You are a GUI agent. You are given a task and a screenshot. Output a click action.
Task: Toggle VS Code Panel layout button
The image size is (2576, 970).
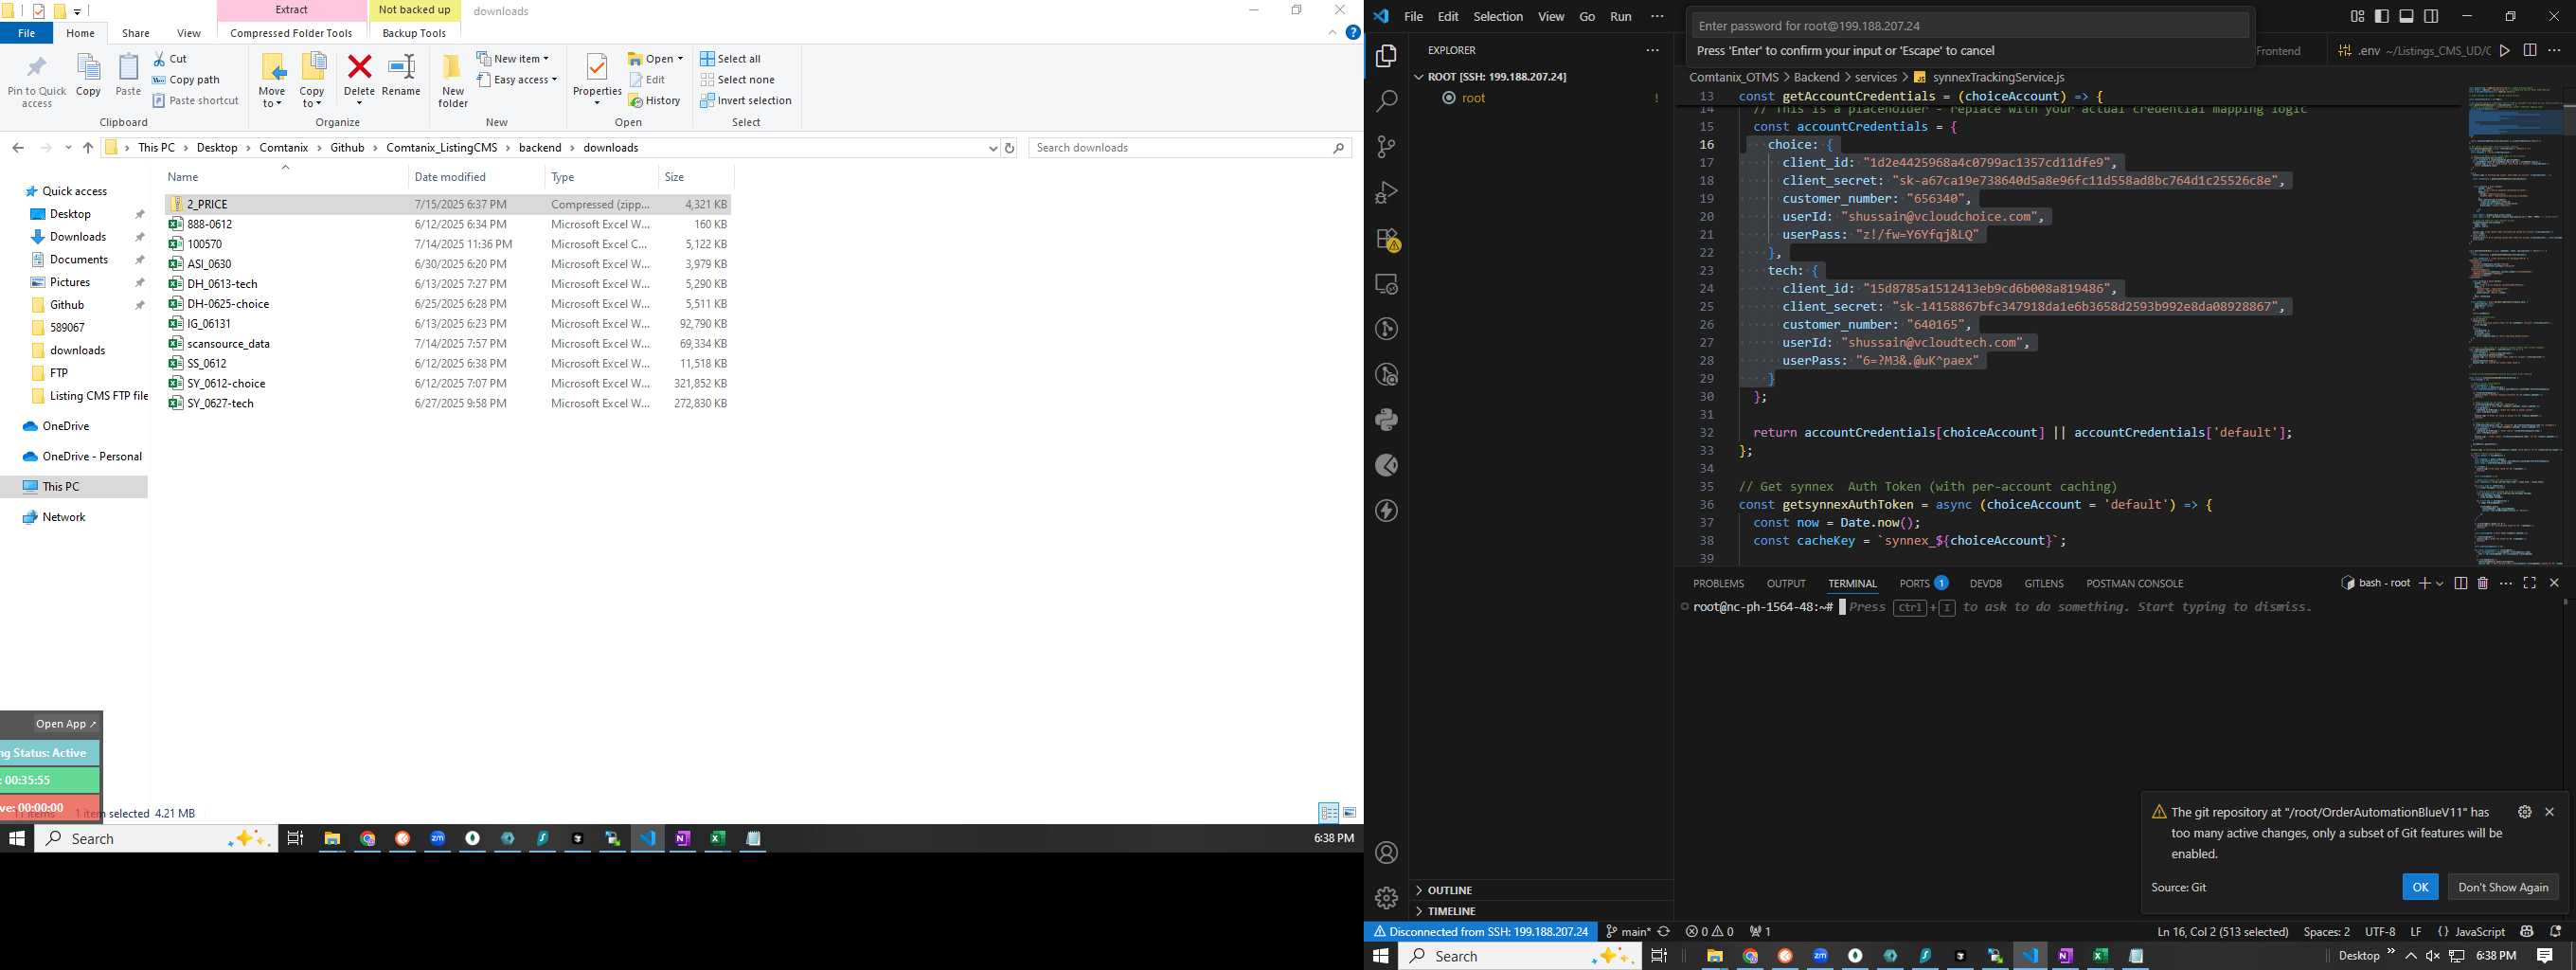2407,16
